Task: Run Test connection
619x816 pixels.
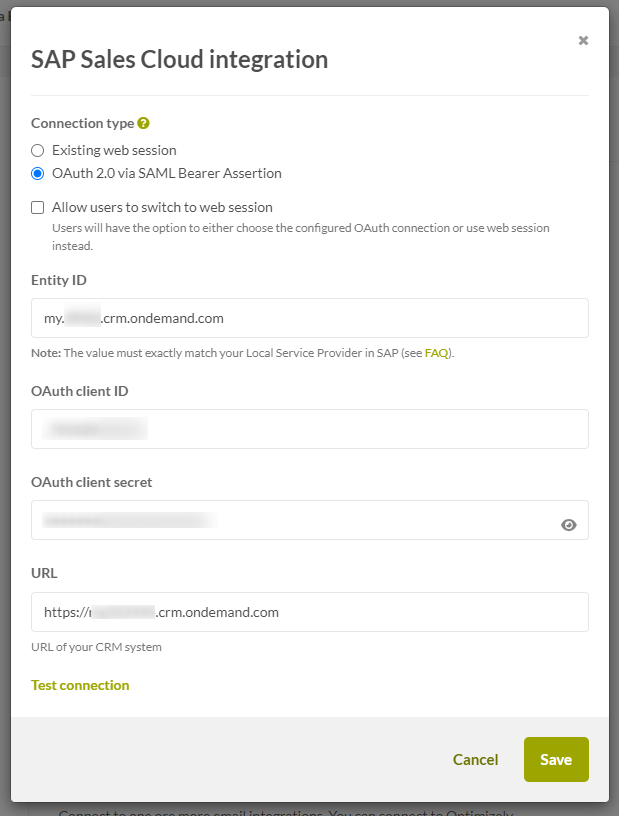Action: [80, 685]
